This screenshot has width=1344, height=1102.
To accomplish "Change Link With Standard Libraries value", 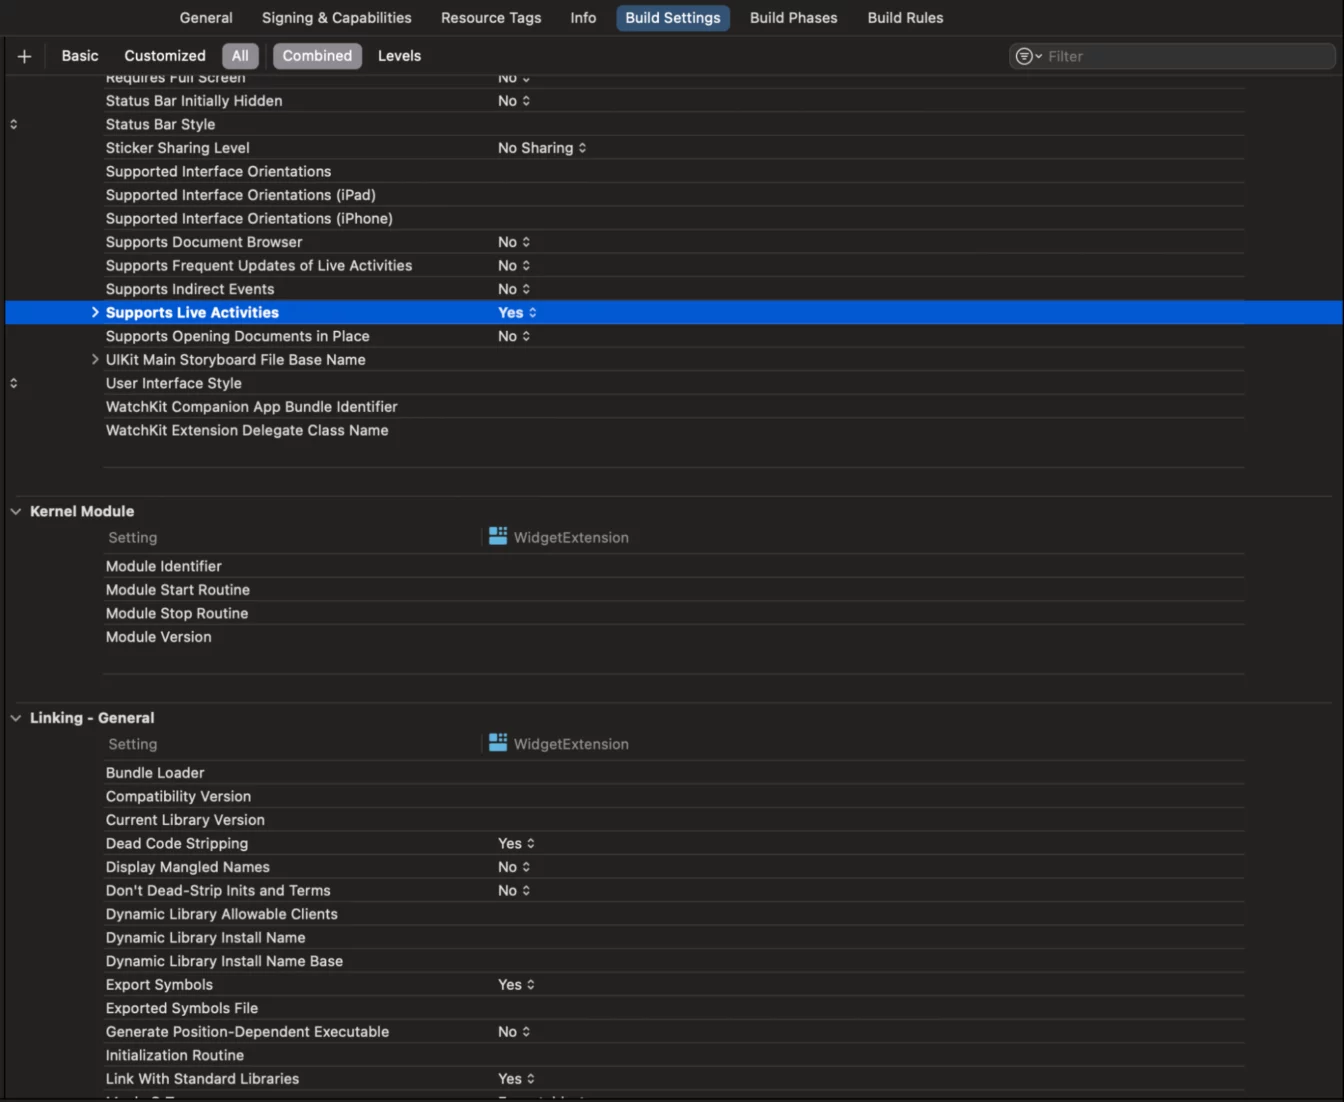I will (x=516, y=1078).
